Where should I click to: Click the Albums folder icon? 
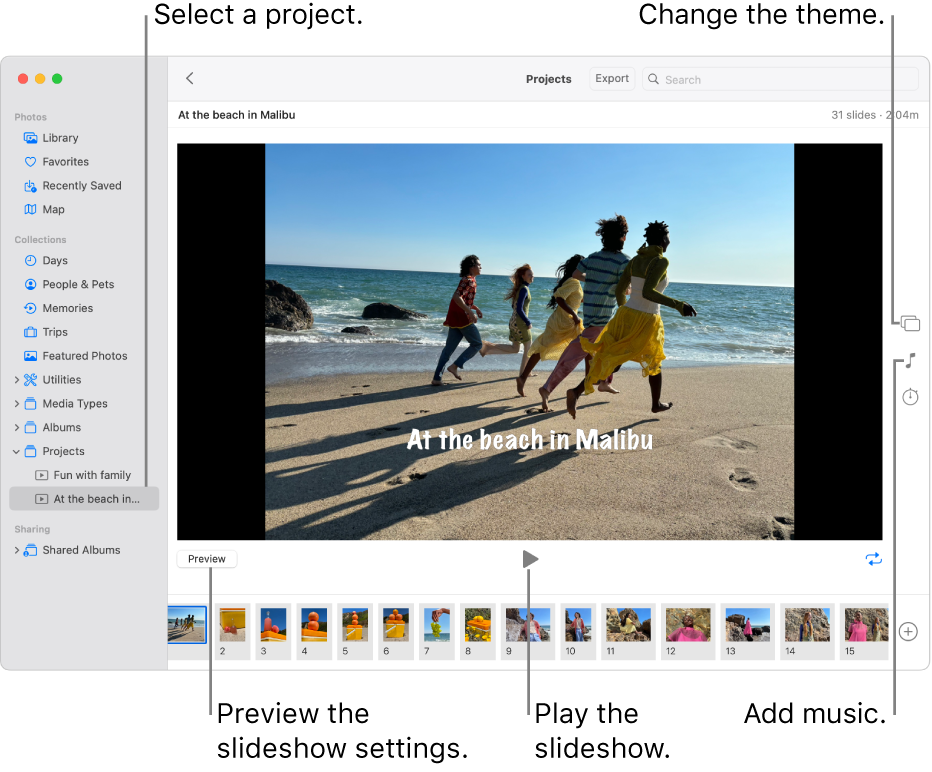(30, 427)
